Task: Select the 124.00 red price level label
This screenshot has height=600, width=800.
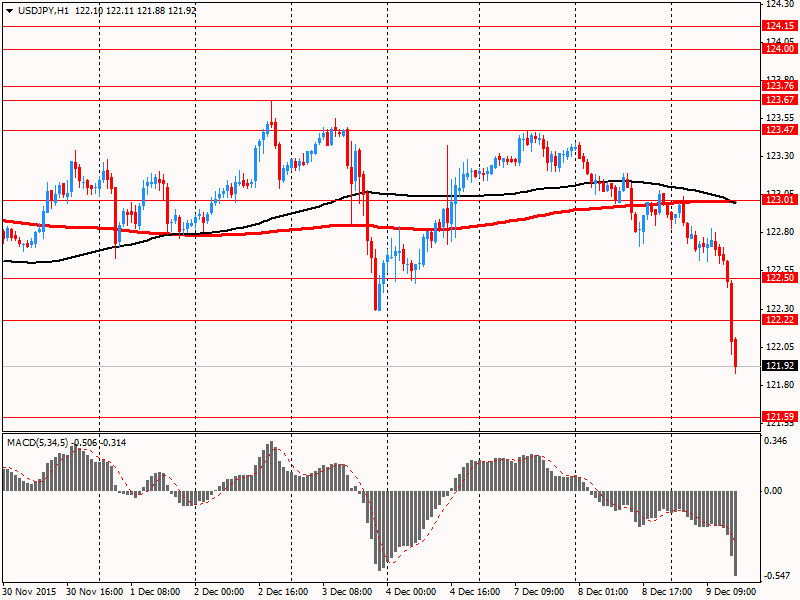Action: click(779, 49)
